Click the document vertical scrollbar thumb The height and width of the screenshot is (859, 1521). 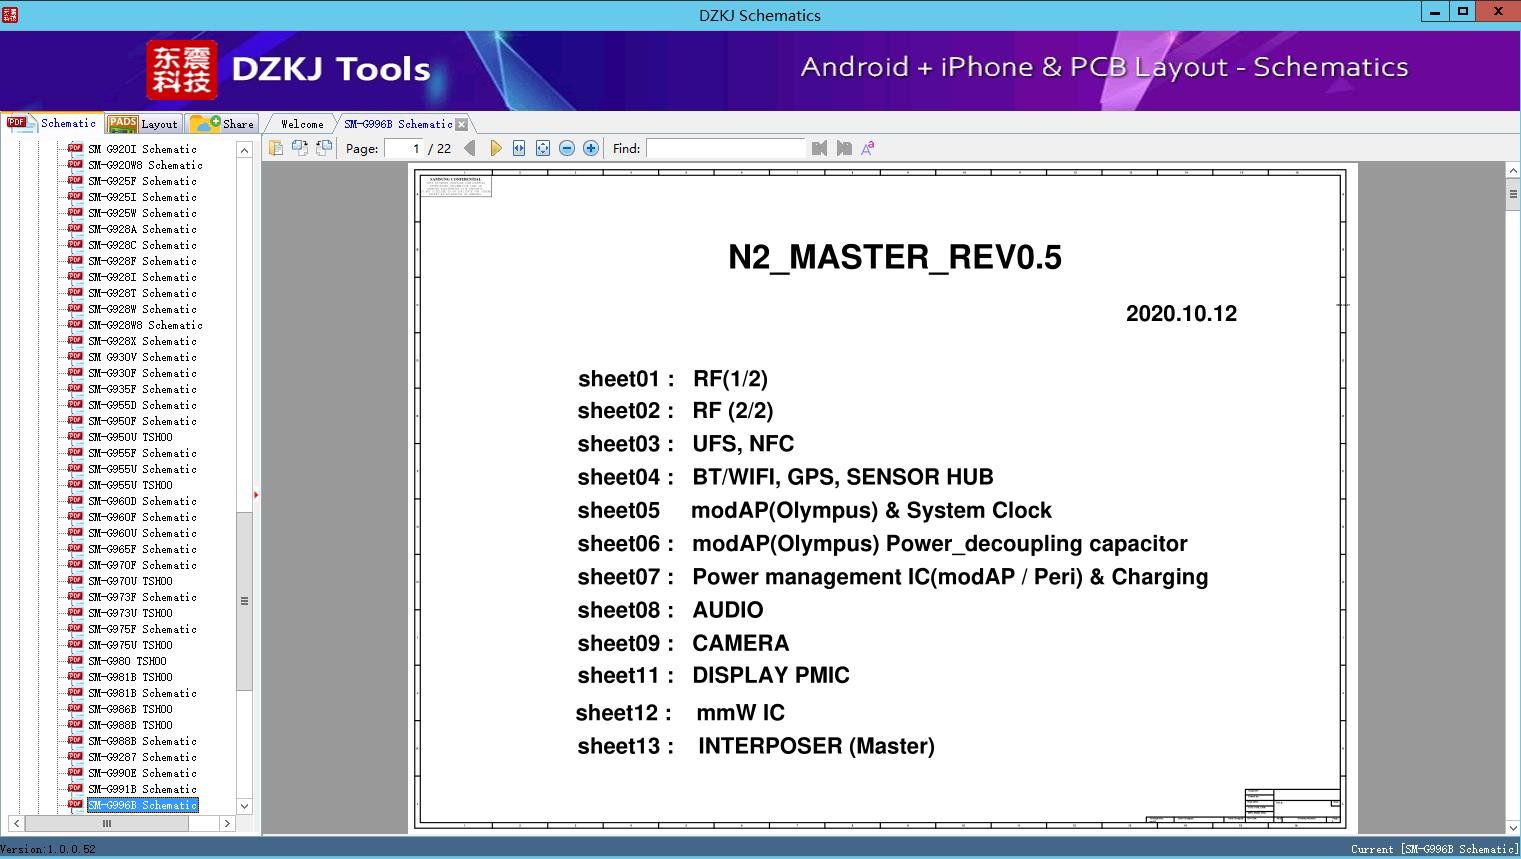click(1513, 194)
